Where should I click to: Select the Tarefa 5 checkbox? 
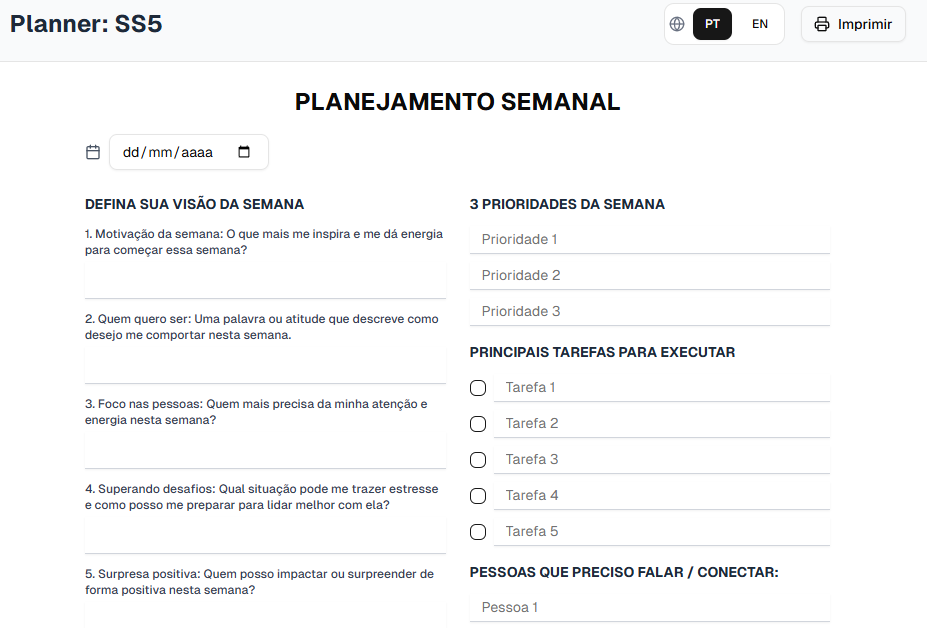478,532
